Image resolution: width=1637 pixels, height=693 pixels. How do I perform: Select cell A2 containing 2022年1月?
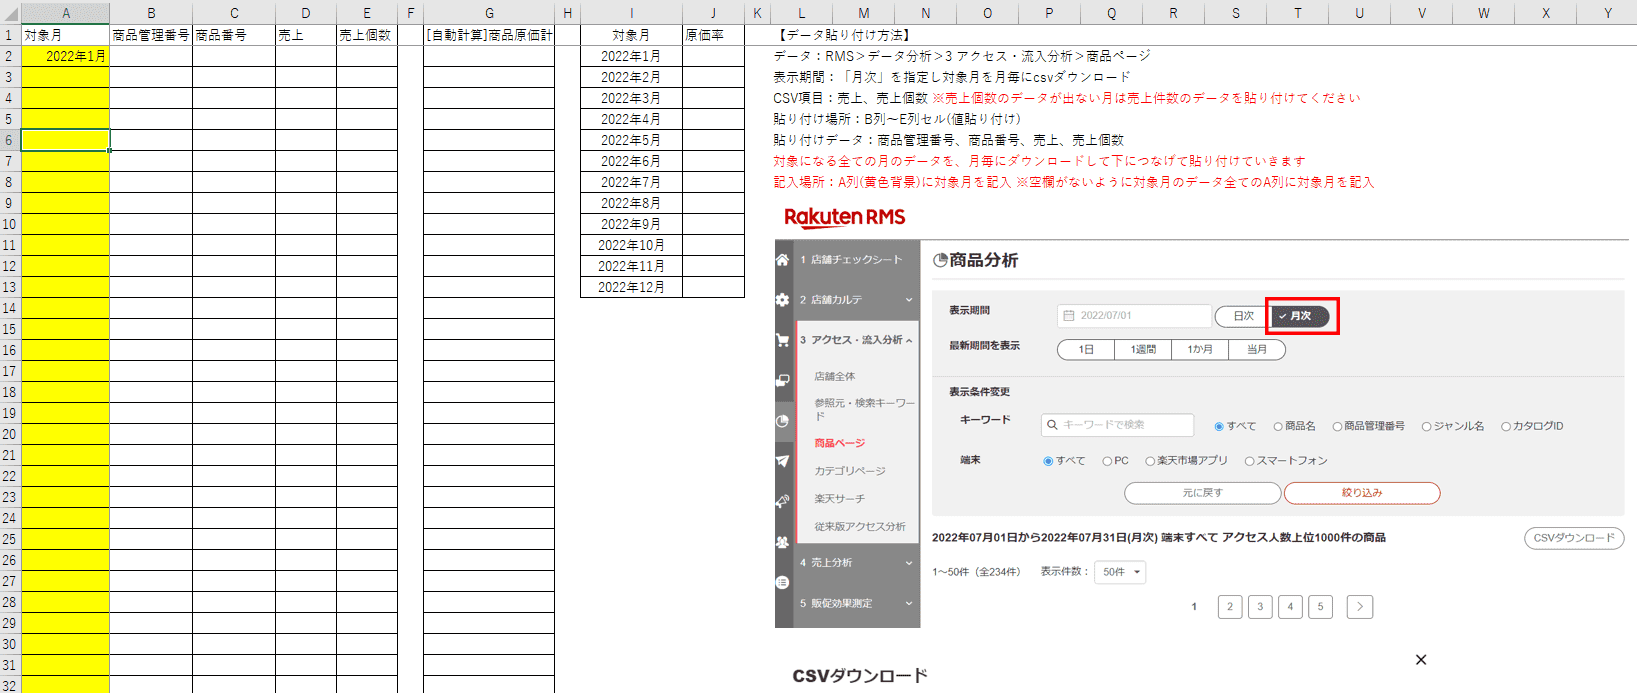coord(65,56)
